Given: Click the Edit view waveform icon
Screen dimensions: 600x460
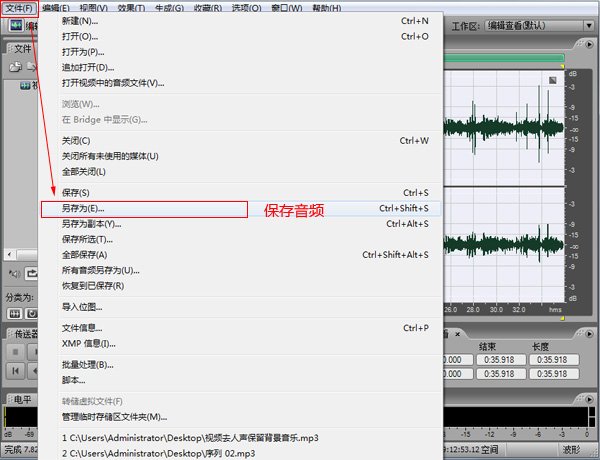Looking at the screenshot, I should (x=16, y=26).
